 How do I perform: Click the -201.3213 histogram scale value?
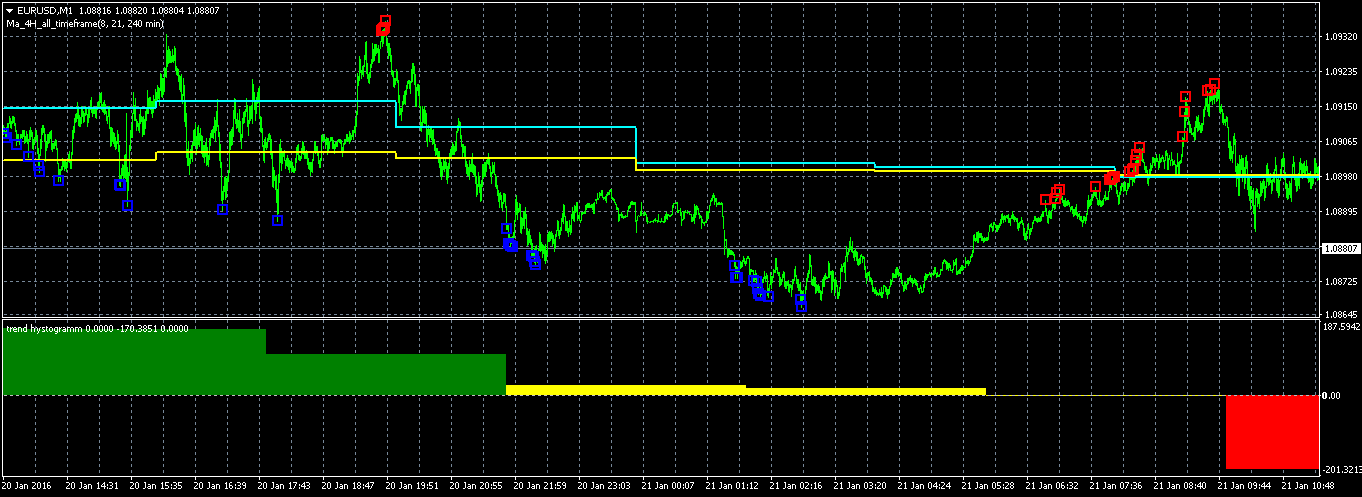point(1341,469)
